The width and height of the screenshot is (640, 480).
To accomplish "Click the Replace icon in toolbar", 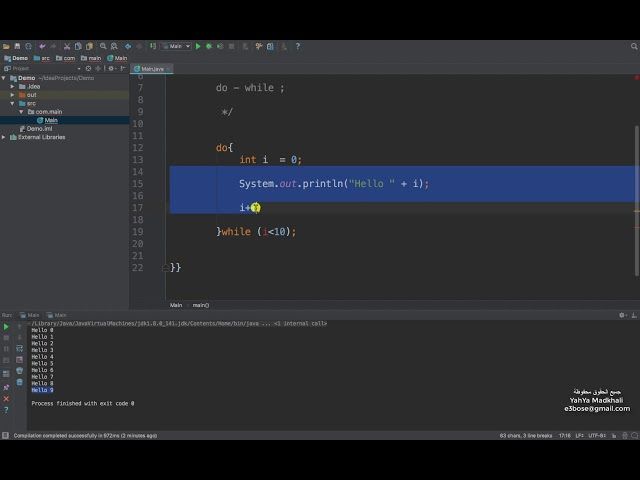I will [x=114, y=47].
